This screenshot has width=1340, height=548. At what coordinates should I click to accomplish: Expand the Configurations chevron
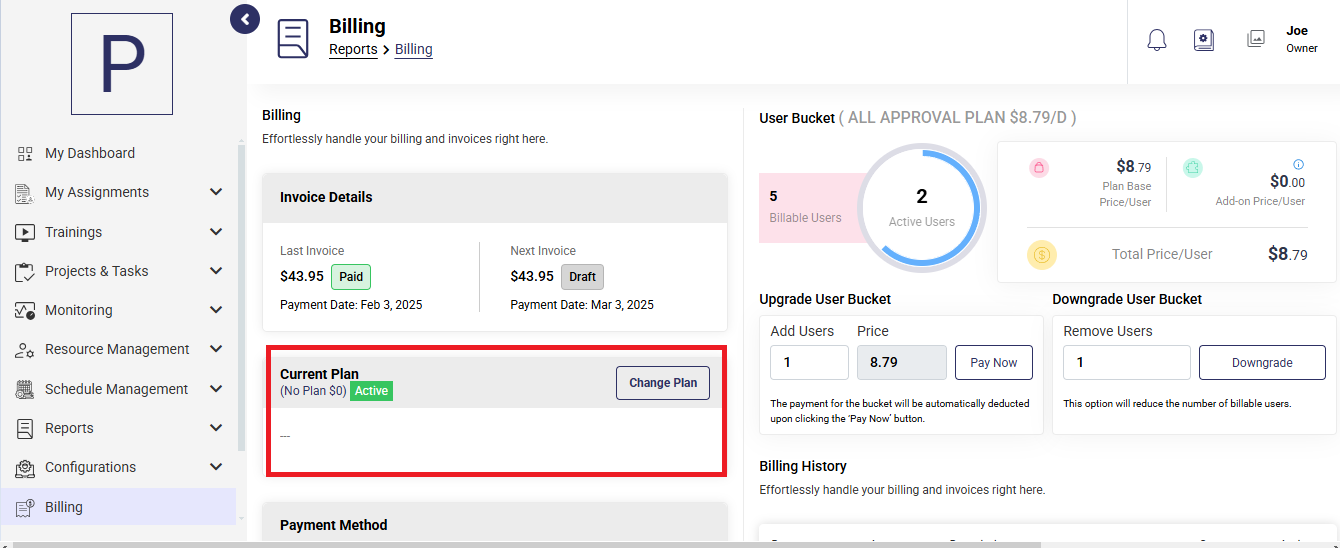[216, 467]
